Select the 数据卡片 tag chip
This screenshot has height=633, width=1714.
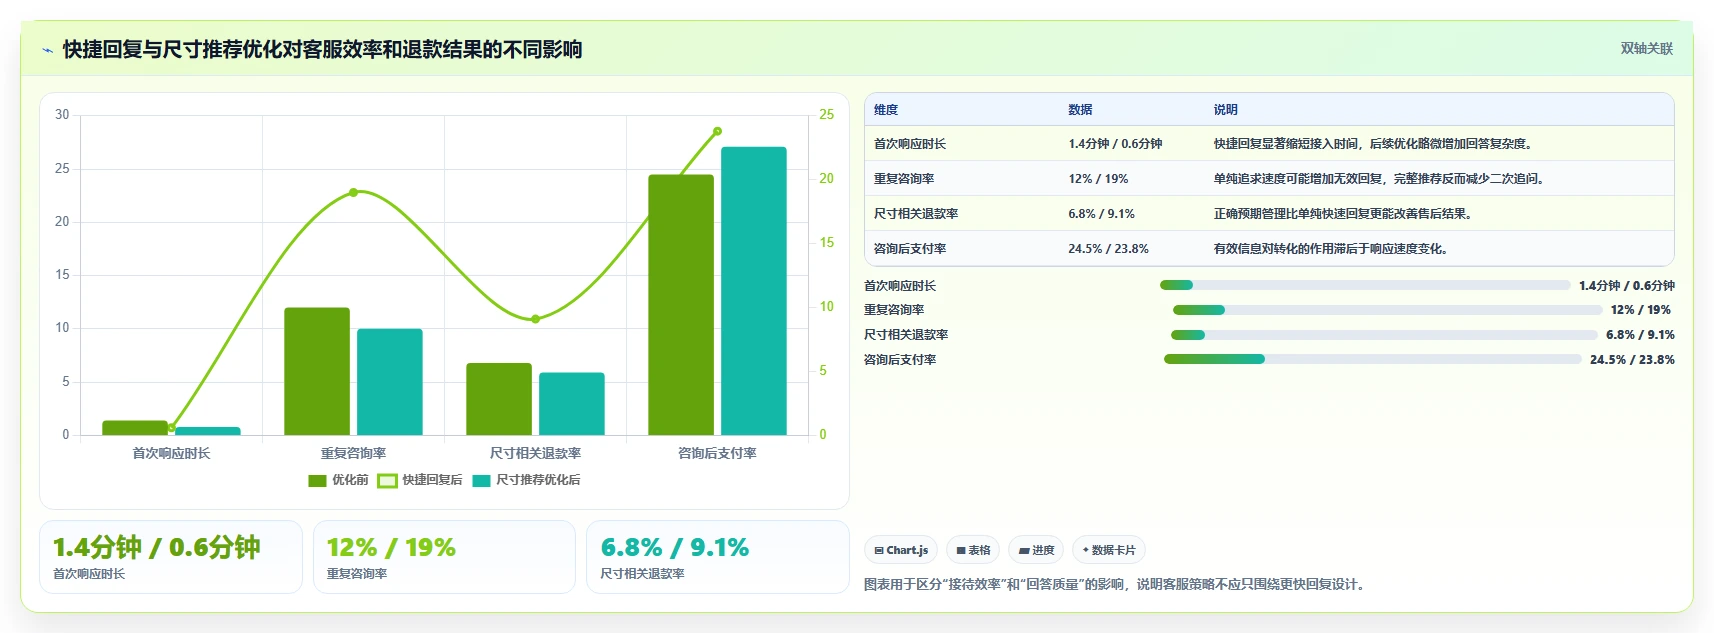1108,550
